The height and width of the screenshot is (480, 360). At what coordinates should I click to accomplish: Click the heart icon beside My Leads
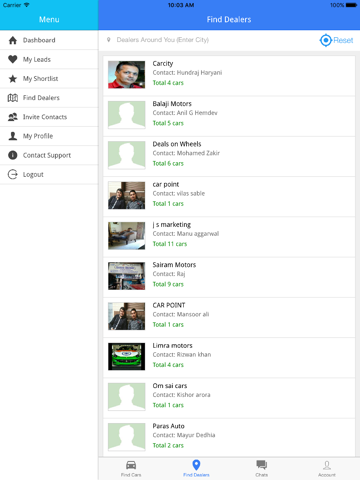click(13, 59)
